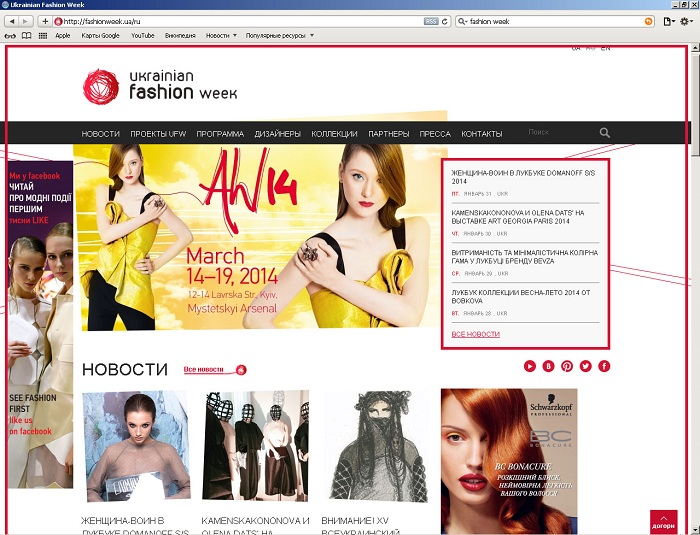
Task: Click the site search magnifier icon
Action: (x=605, y=133)
